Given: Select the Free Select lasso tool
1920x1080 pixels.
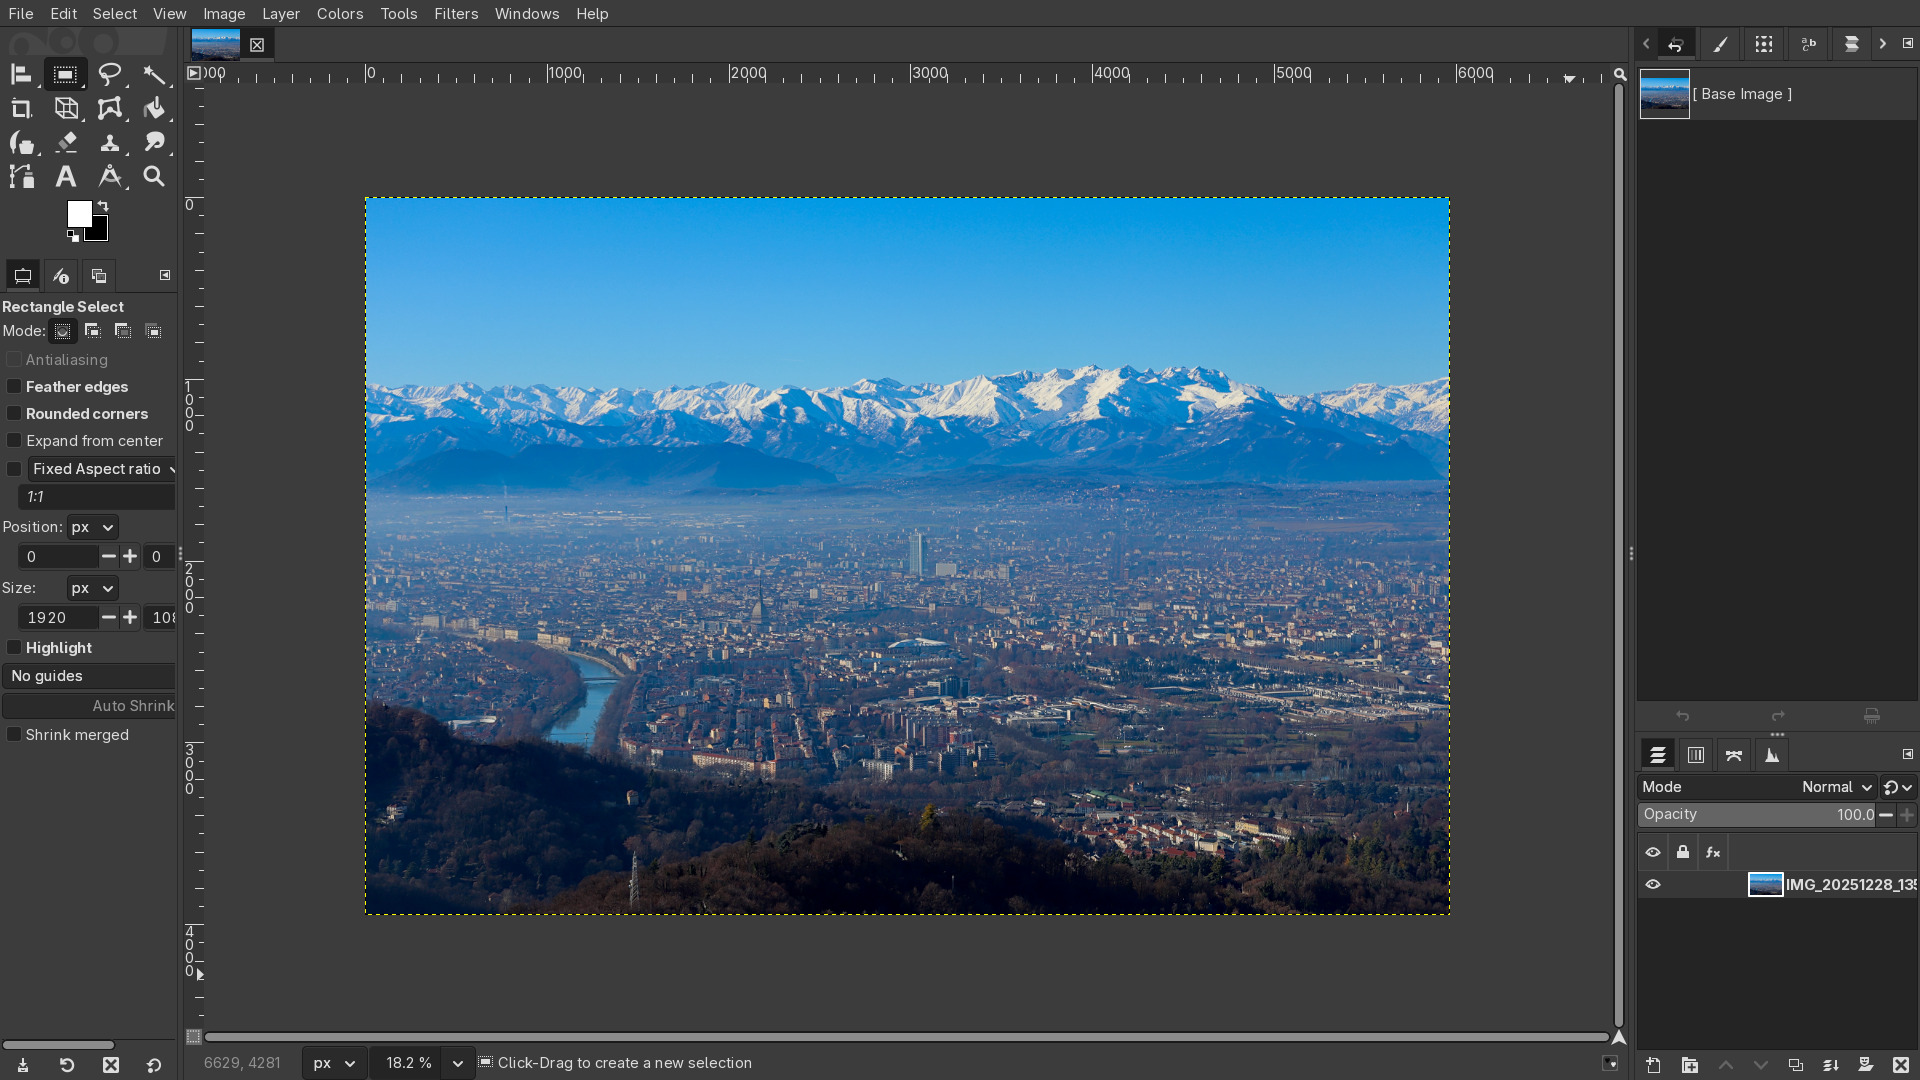Looking at the screenshot, I should [109, 74].
